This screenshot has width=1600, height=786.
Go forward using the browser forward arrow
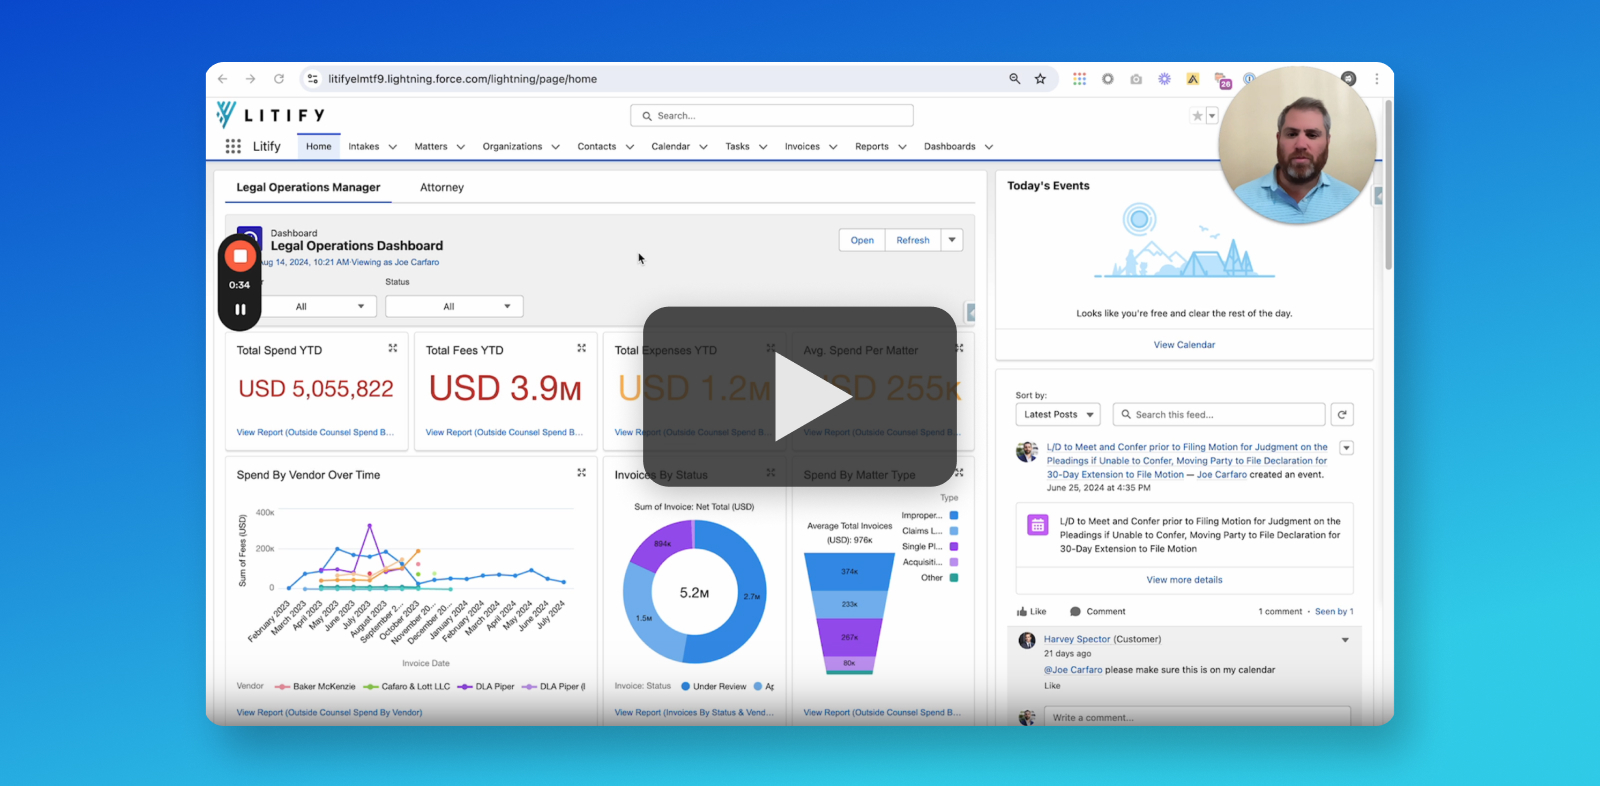click(x=250, y=79)
